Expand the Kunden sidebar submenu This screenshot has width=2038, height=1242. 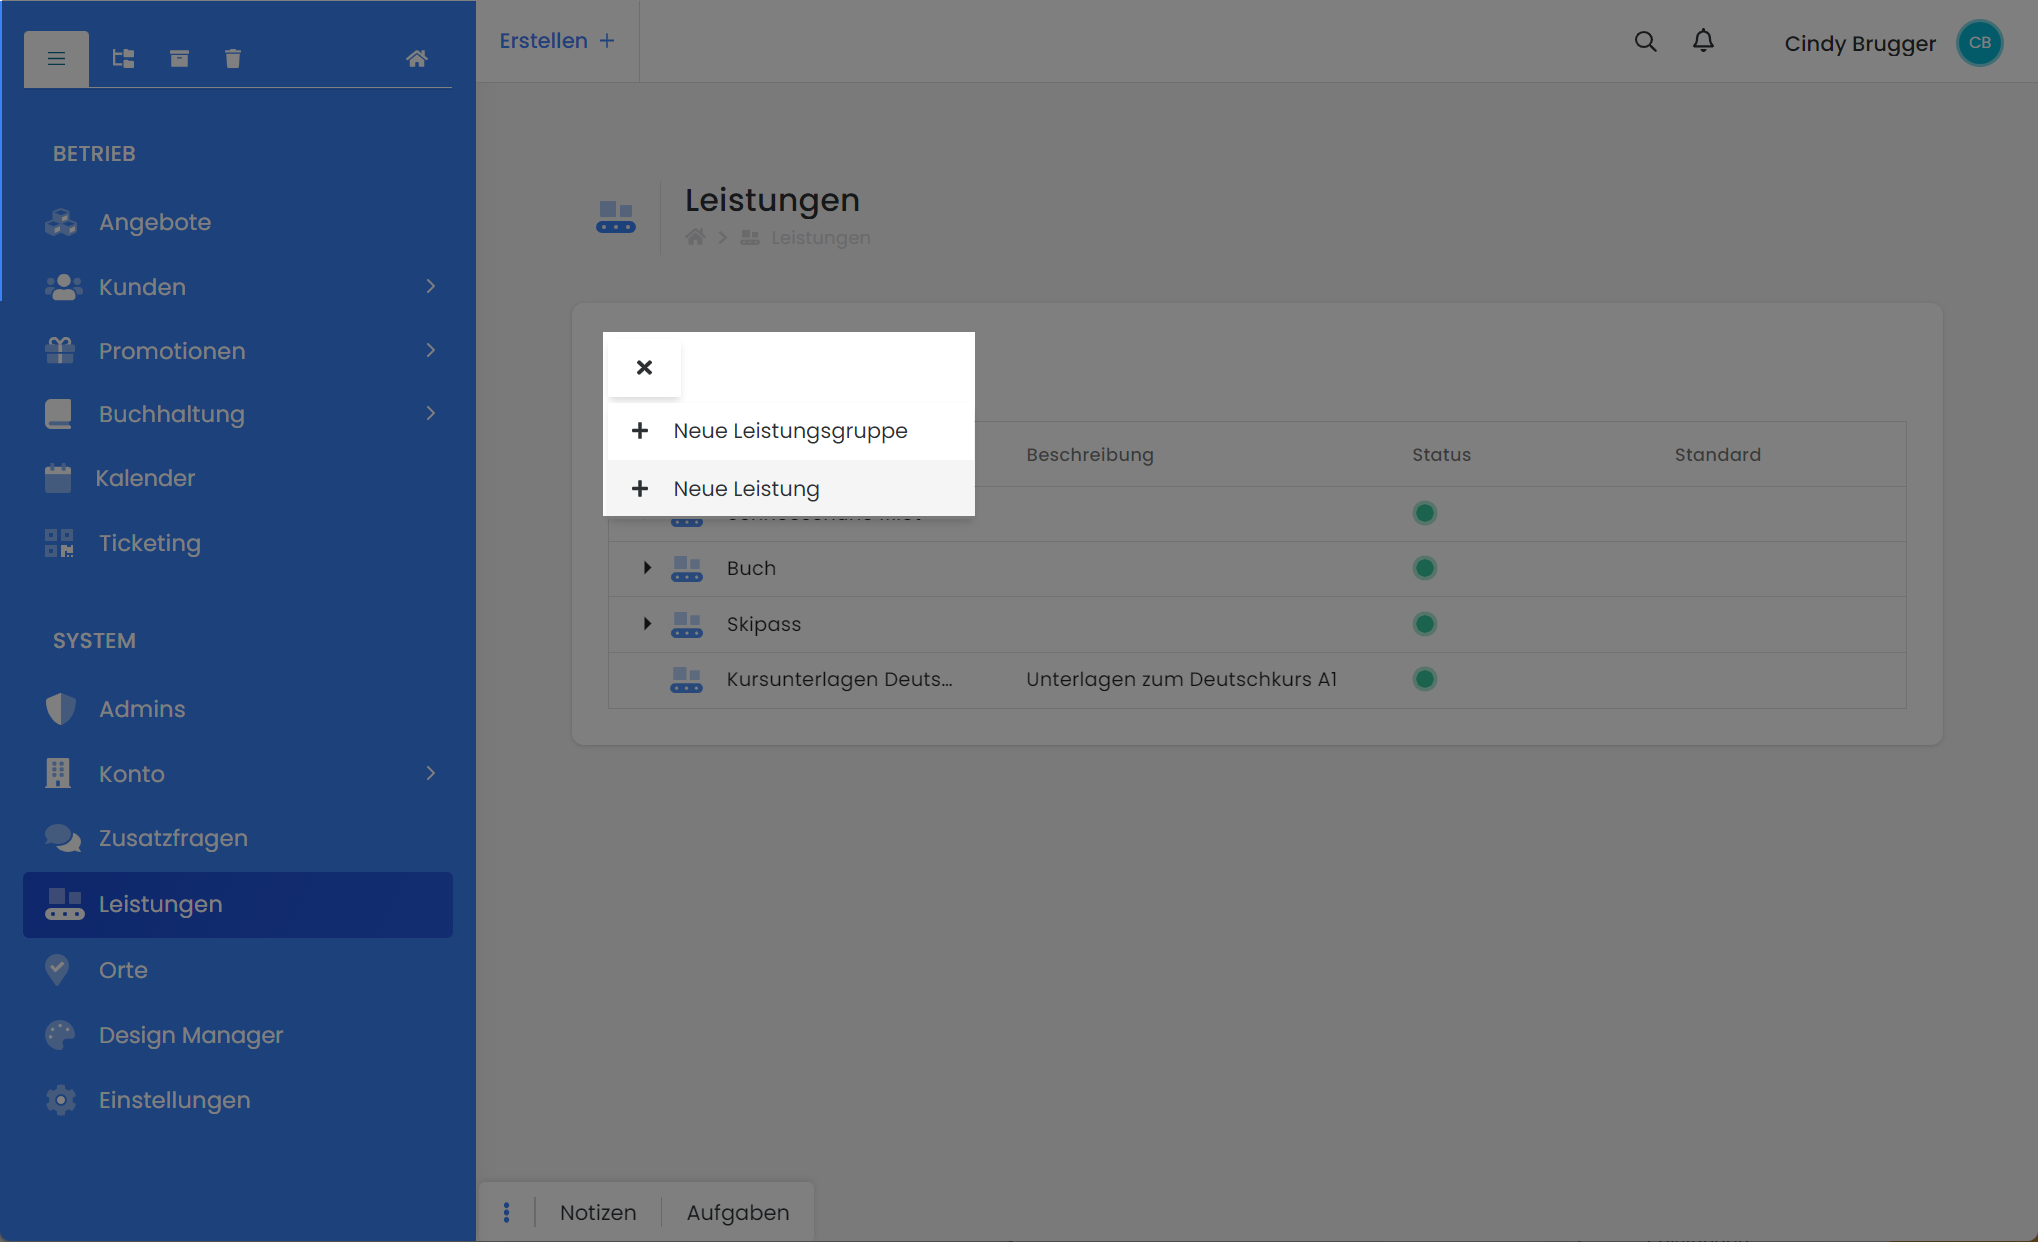431,287
